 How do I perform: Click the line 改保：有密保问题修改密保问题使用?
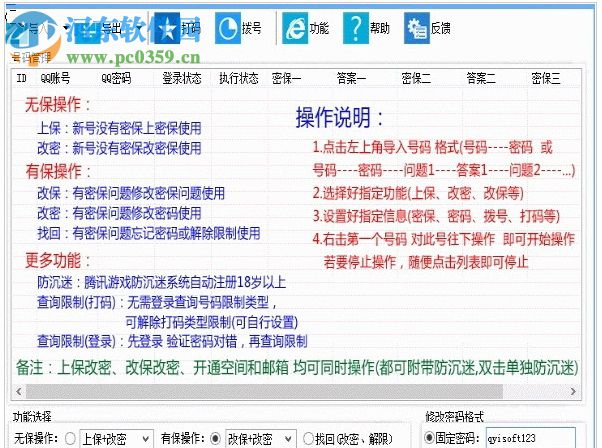[x=131, y=193]
